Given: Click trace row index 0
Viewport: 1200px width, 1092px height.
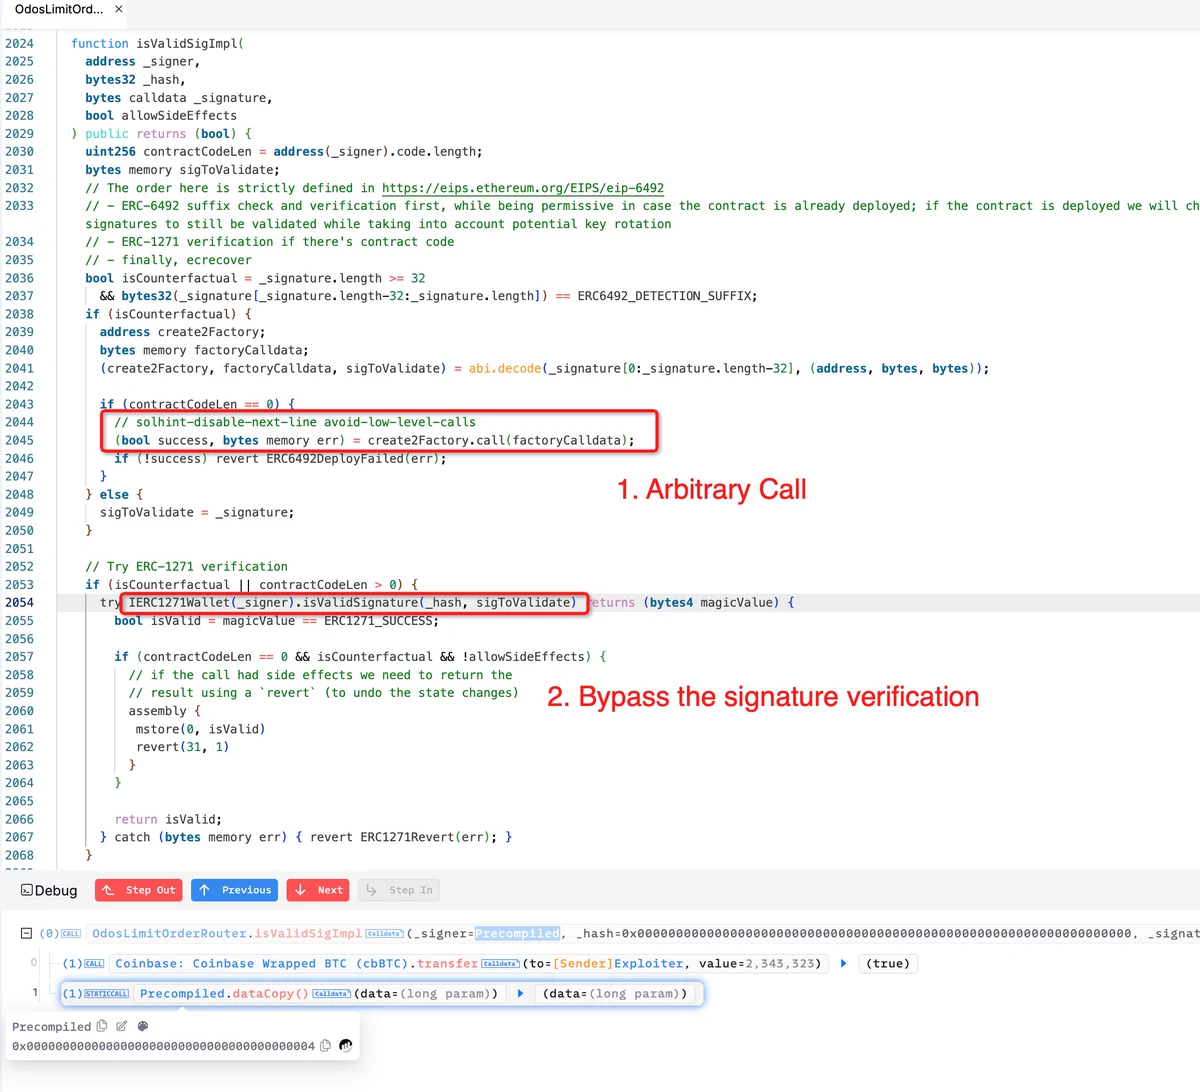Looking at the screenshot, I should pos(34,964).
